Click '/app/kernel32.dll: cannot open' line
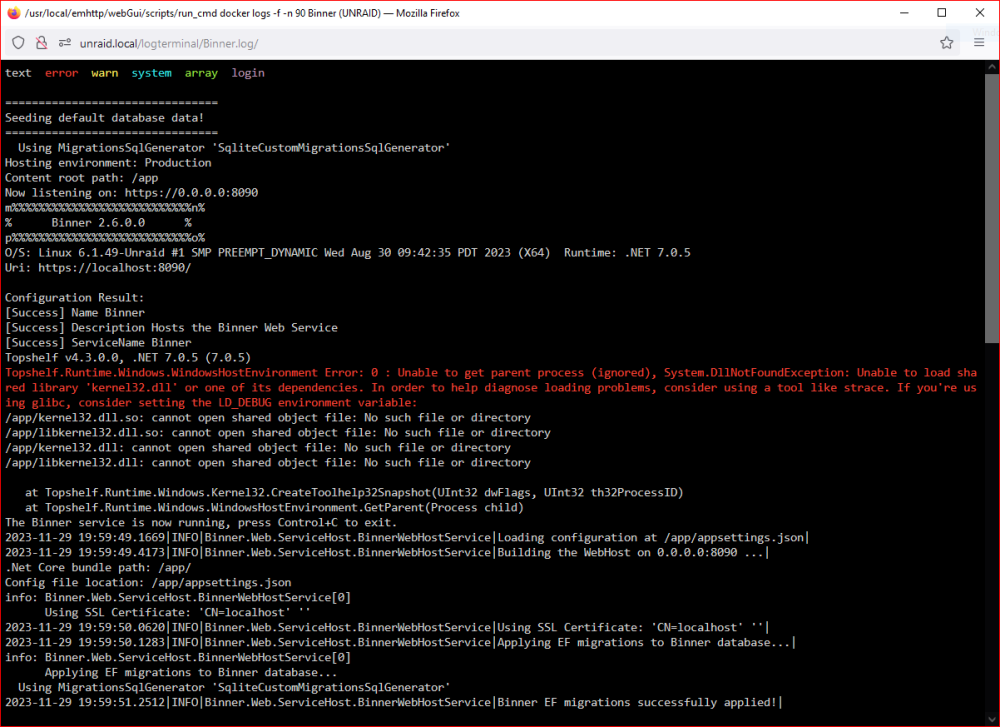Screen dimensions: 1000x727 [258, 448]
